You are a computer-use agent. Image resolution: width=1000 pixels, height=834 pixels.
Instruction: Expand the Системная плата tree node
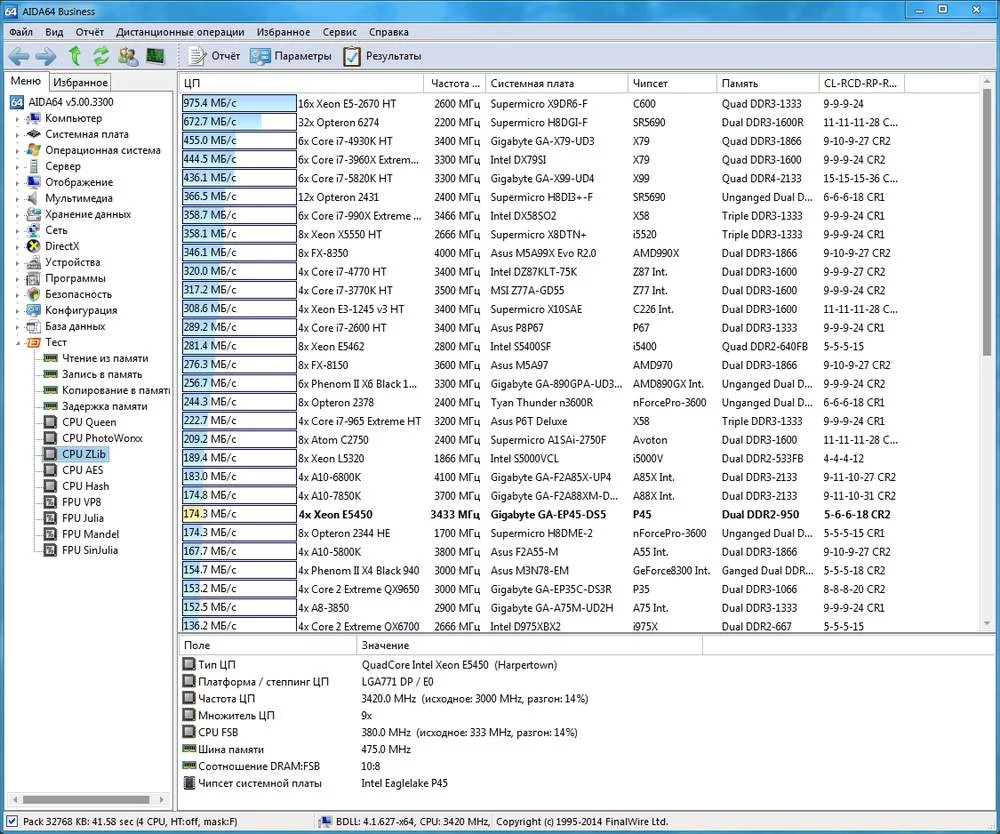17,135
